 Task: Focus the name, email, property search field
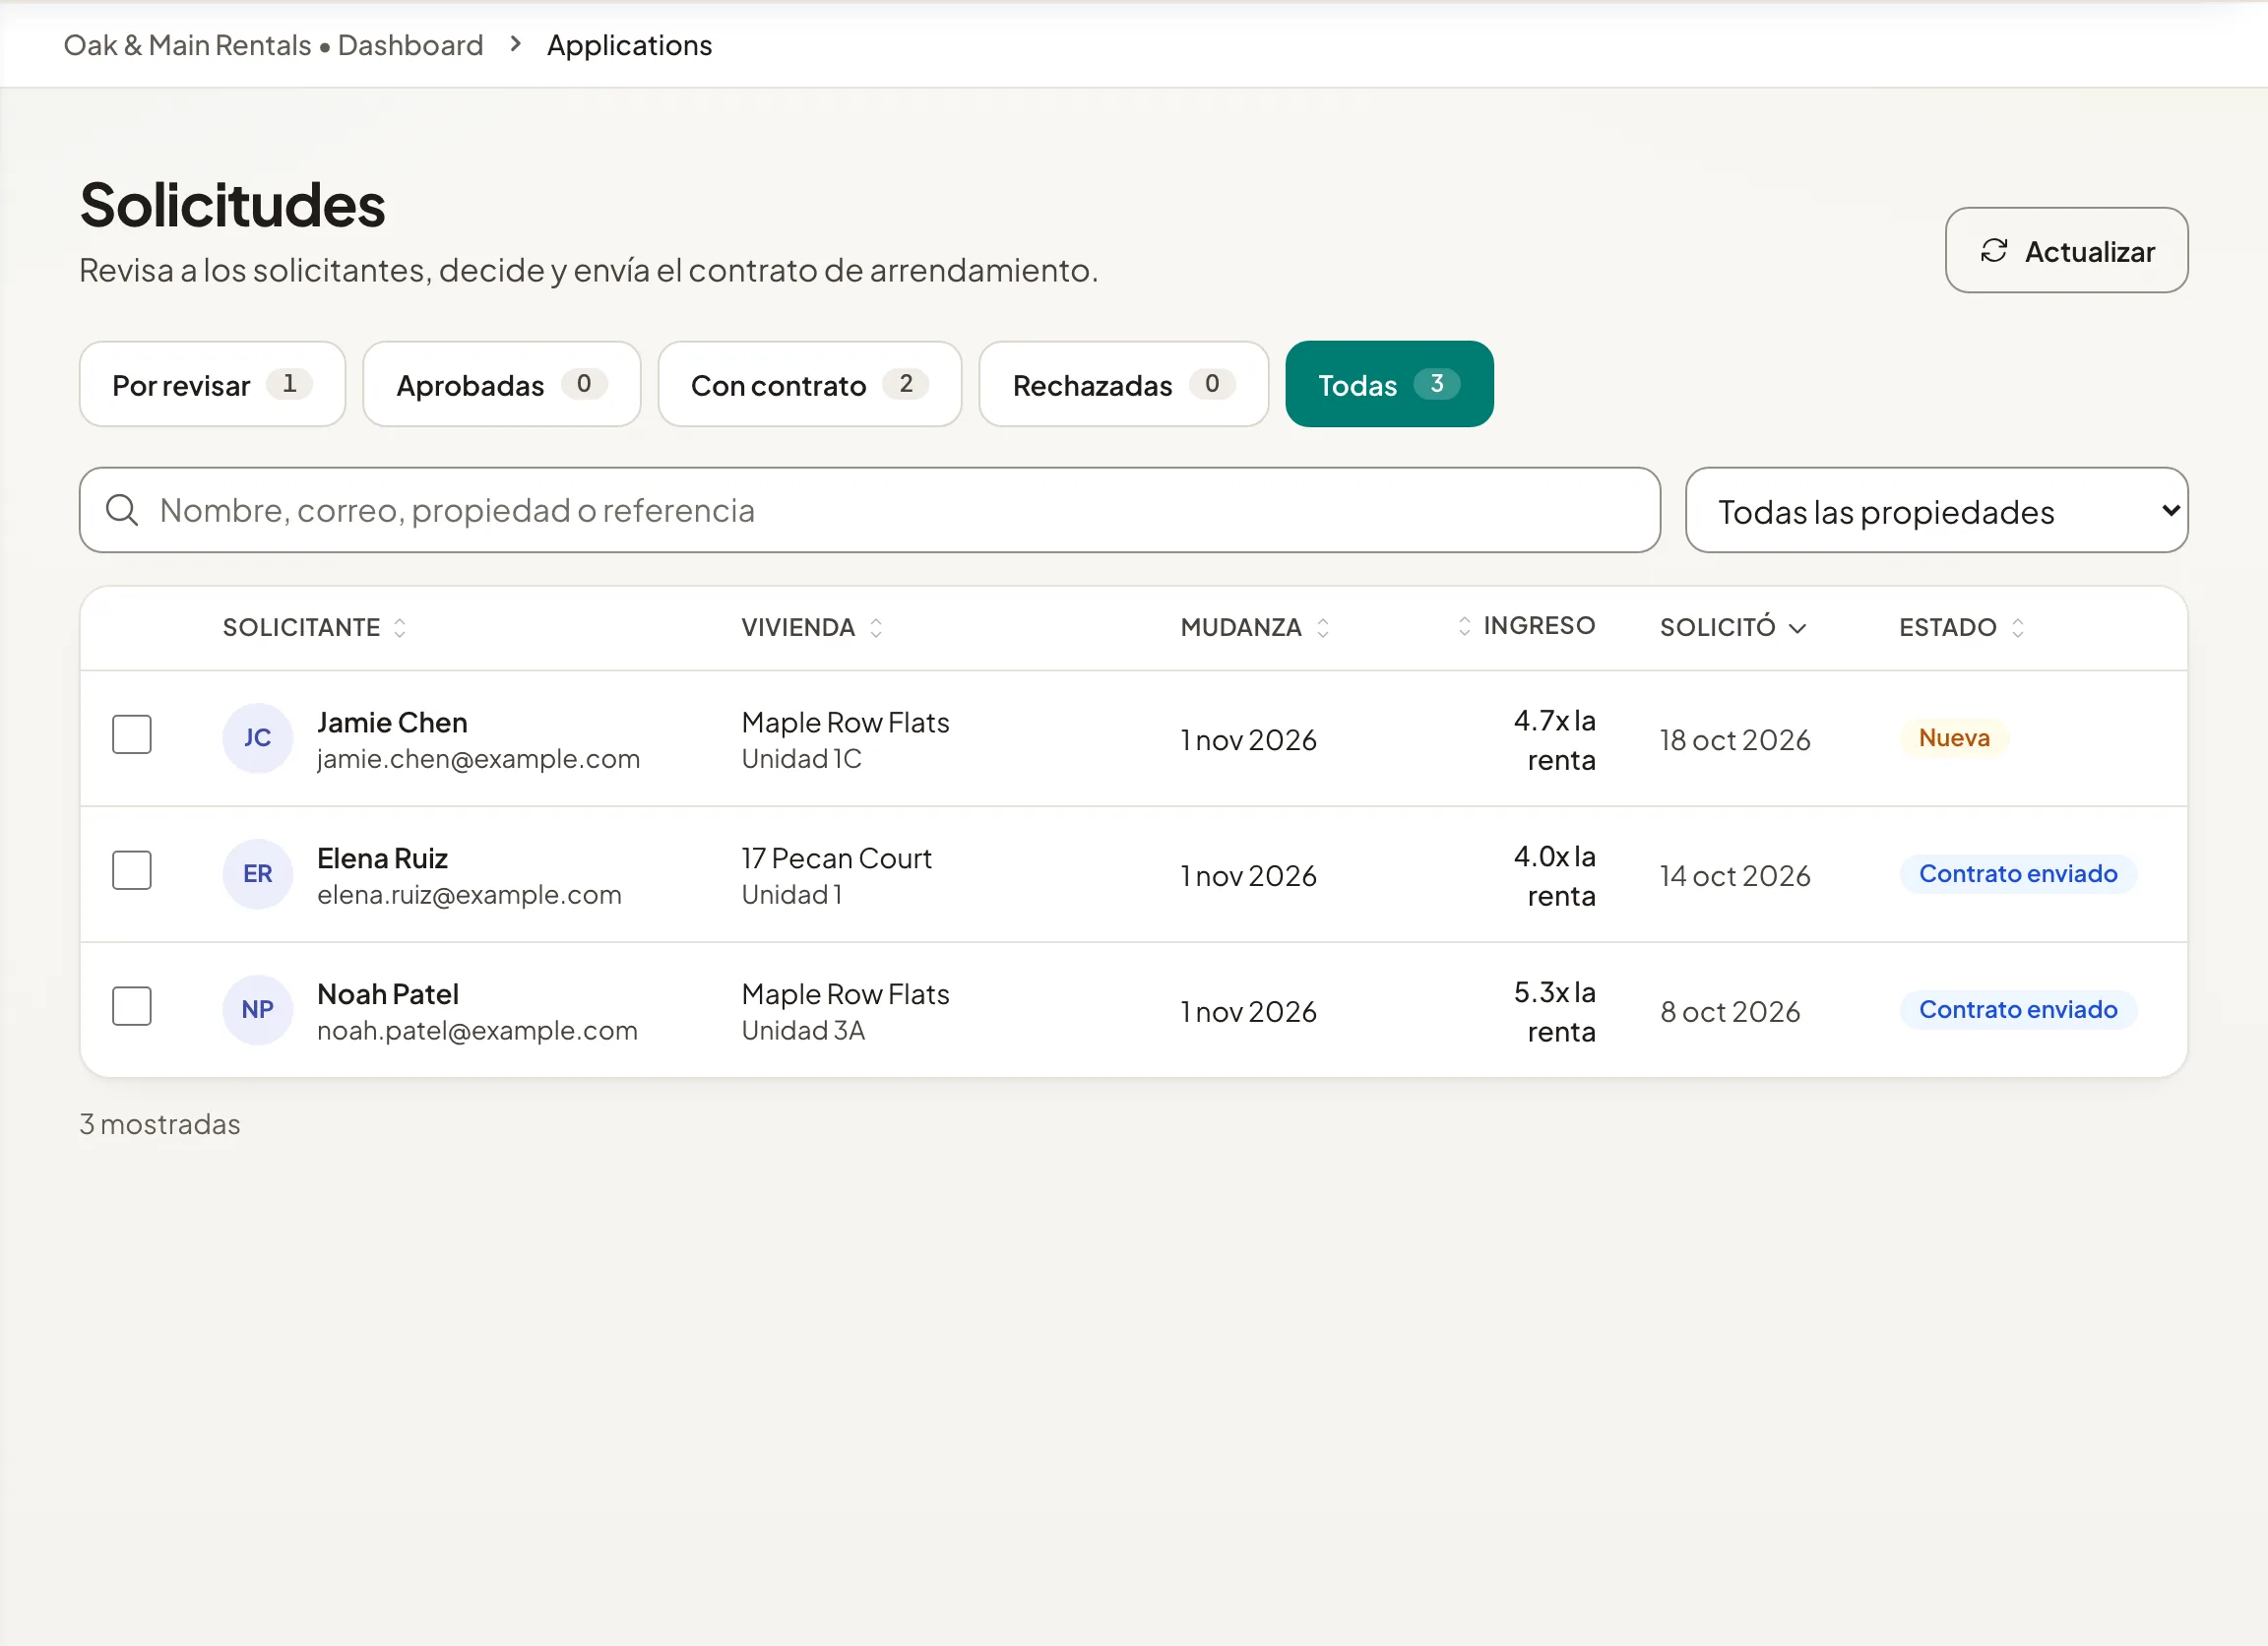[x=869, y=510]
